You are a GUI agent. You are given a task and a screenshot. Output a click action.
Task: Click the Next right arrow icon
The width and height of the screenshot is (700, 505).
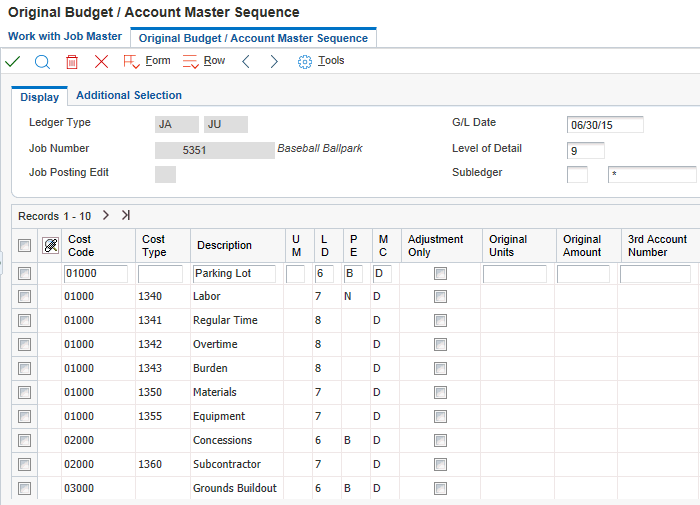pyautogui.click(x=274, y=61)
